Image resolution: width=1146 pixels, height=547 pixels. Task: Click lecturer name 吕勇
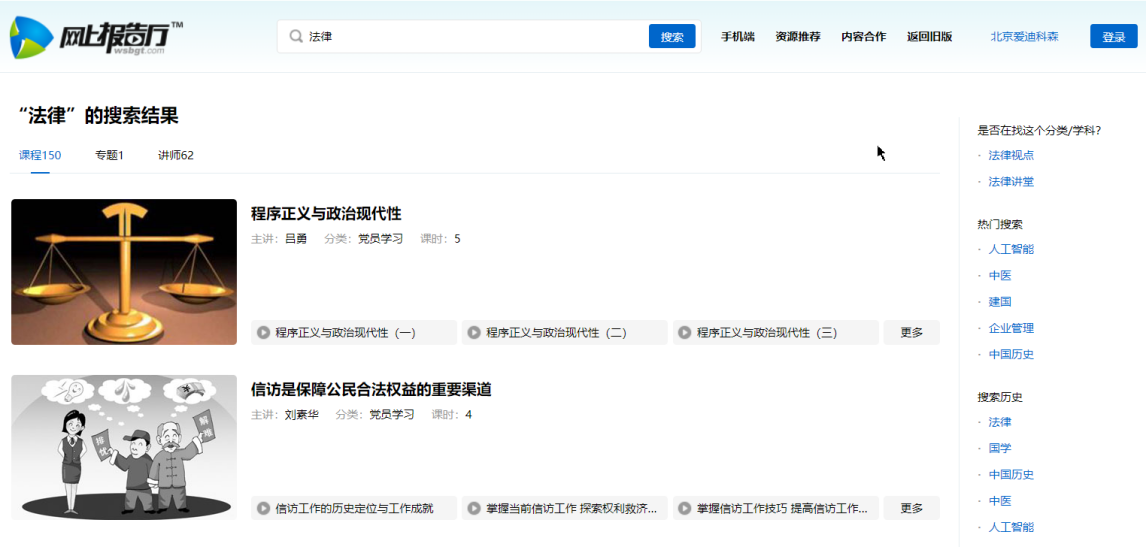click(x=296, y=238)
